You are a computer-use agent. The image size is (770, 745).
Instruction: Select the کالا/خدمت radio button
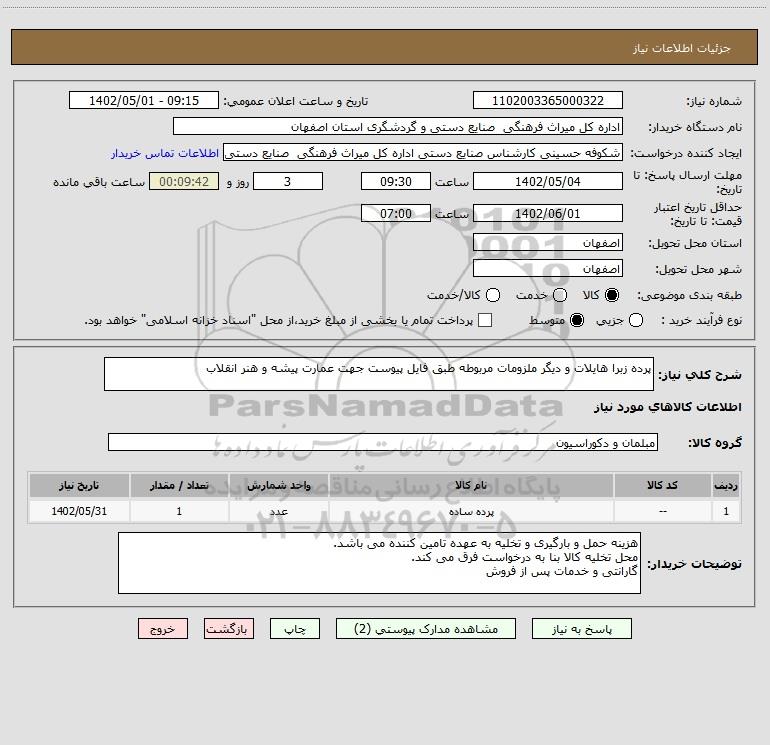click(x=493, y=295)
